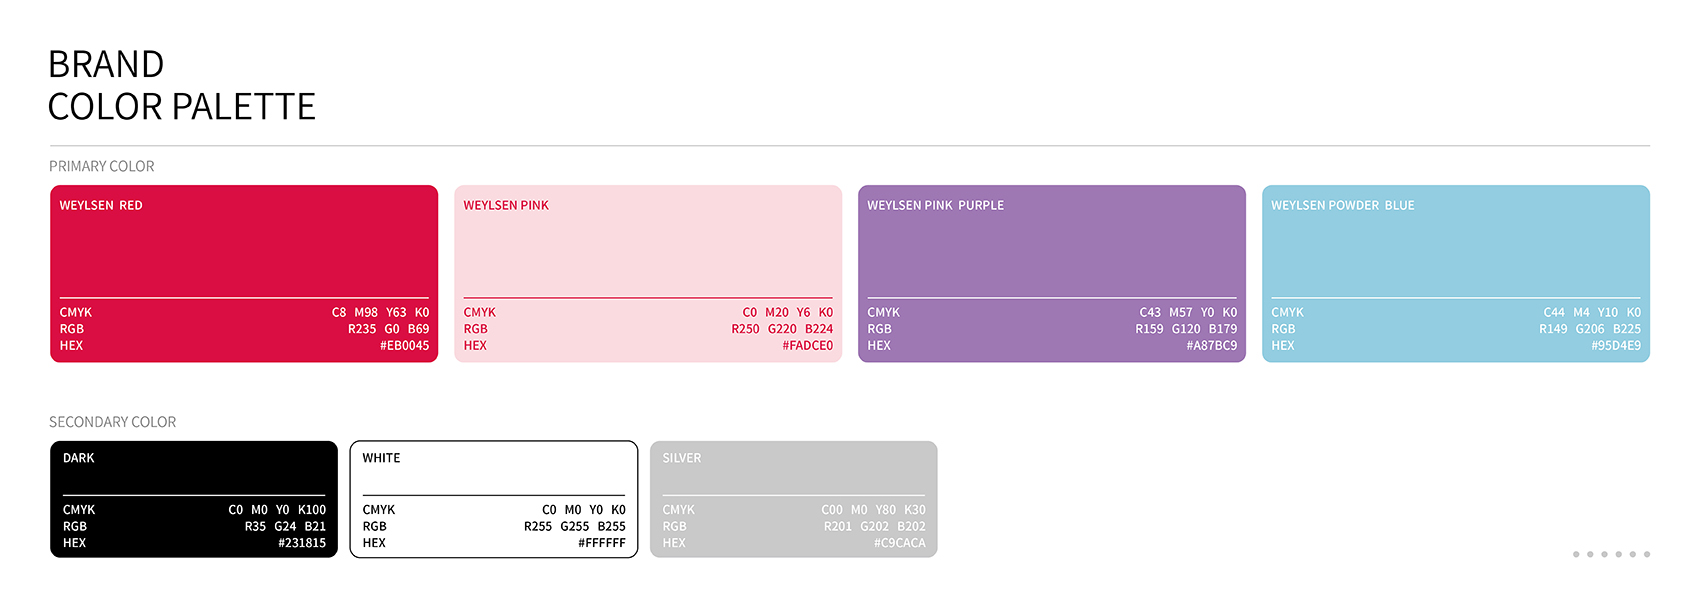
Task: Choose the Weylsen Powder Blue swatch
Action: 1456,250
